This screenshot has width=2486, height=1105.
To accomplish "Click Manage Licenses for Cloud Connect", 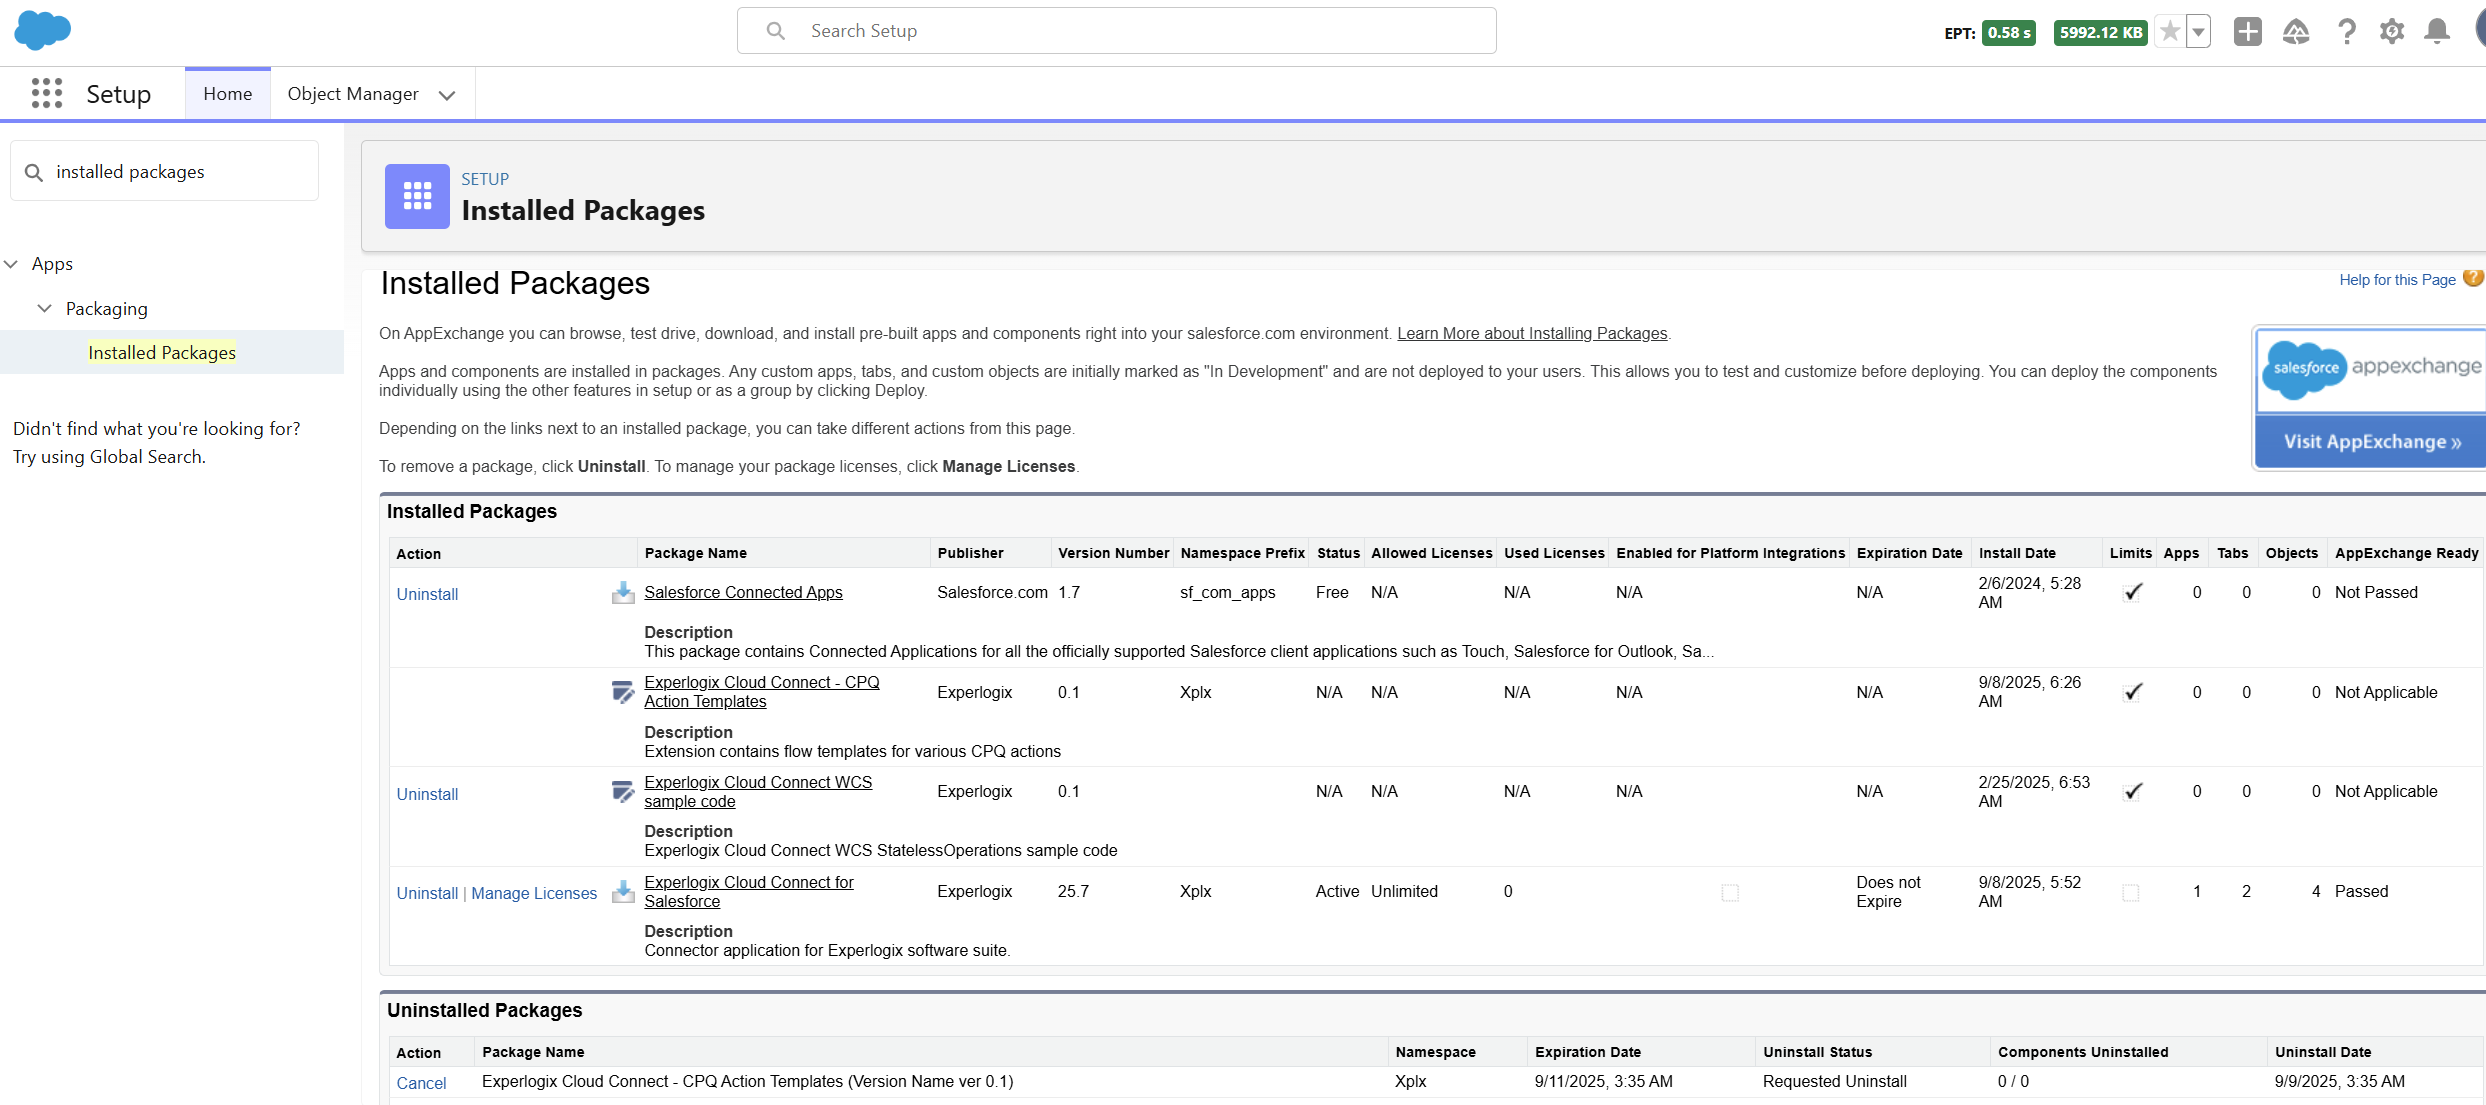I will coord(534,893).
